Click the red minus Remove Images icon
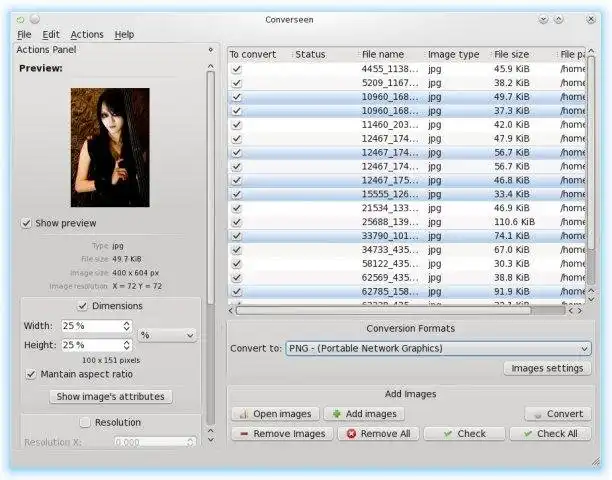The image size is (612, 480). tap(244, 434)
